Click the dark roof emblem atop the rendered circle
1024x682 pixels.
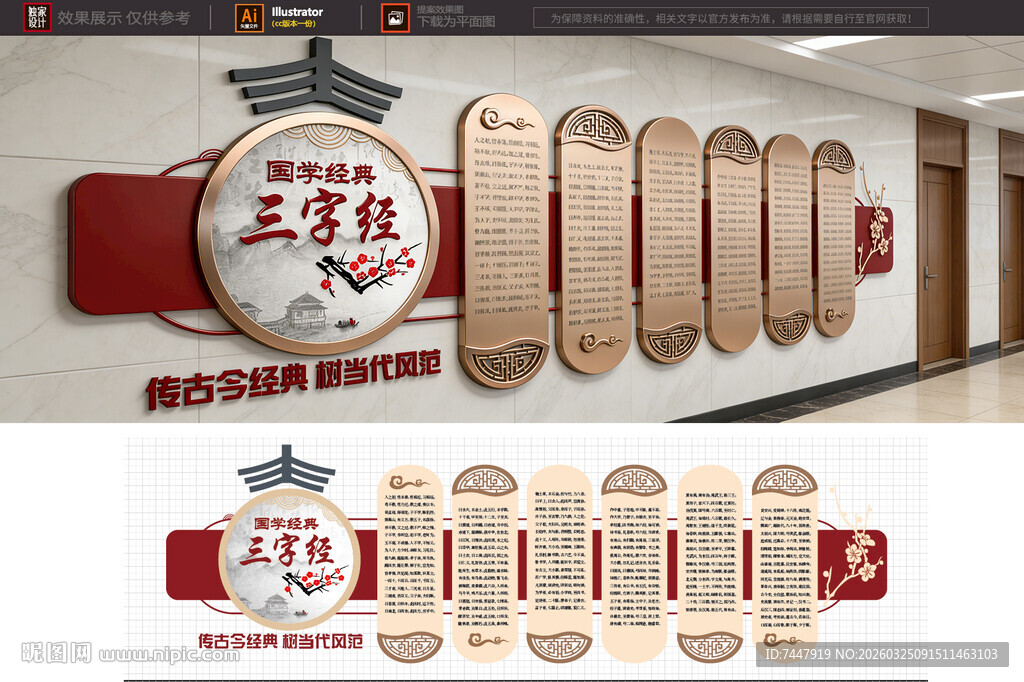click(315, 79)
